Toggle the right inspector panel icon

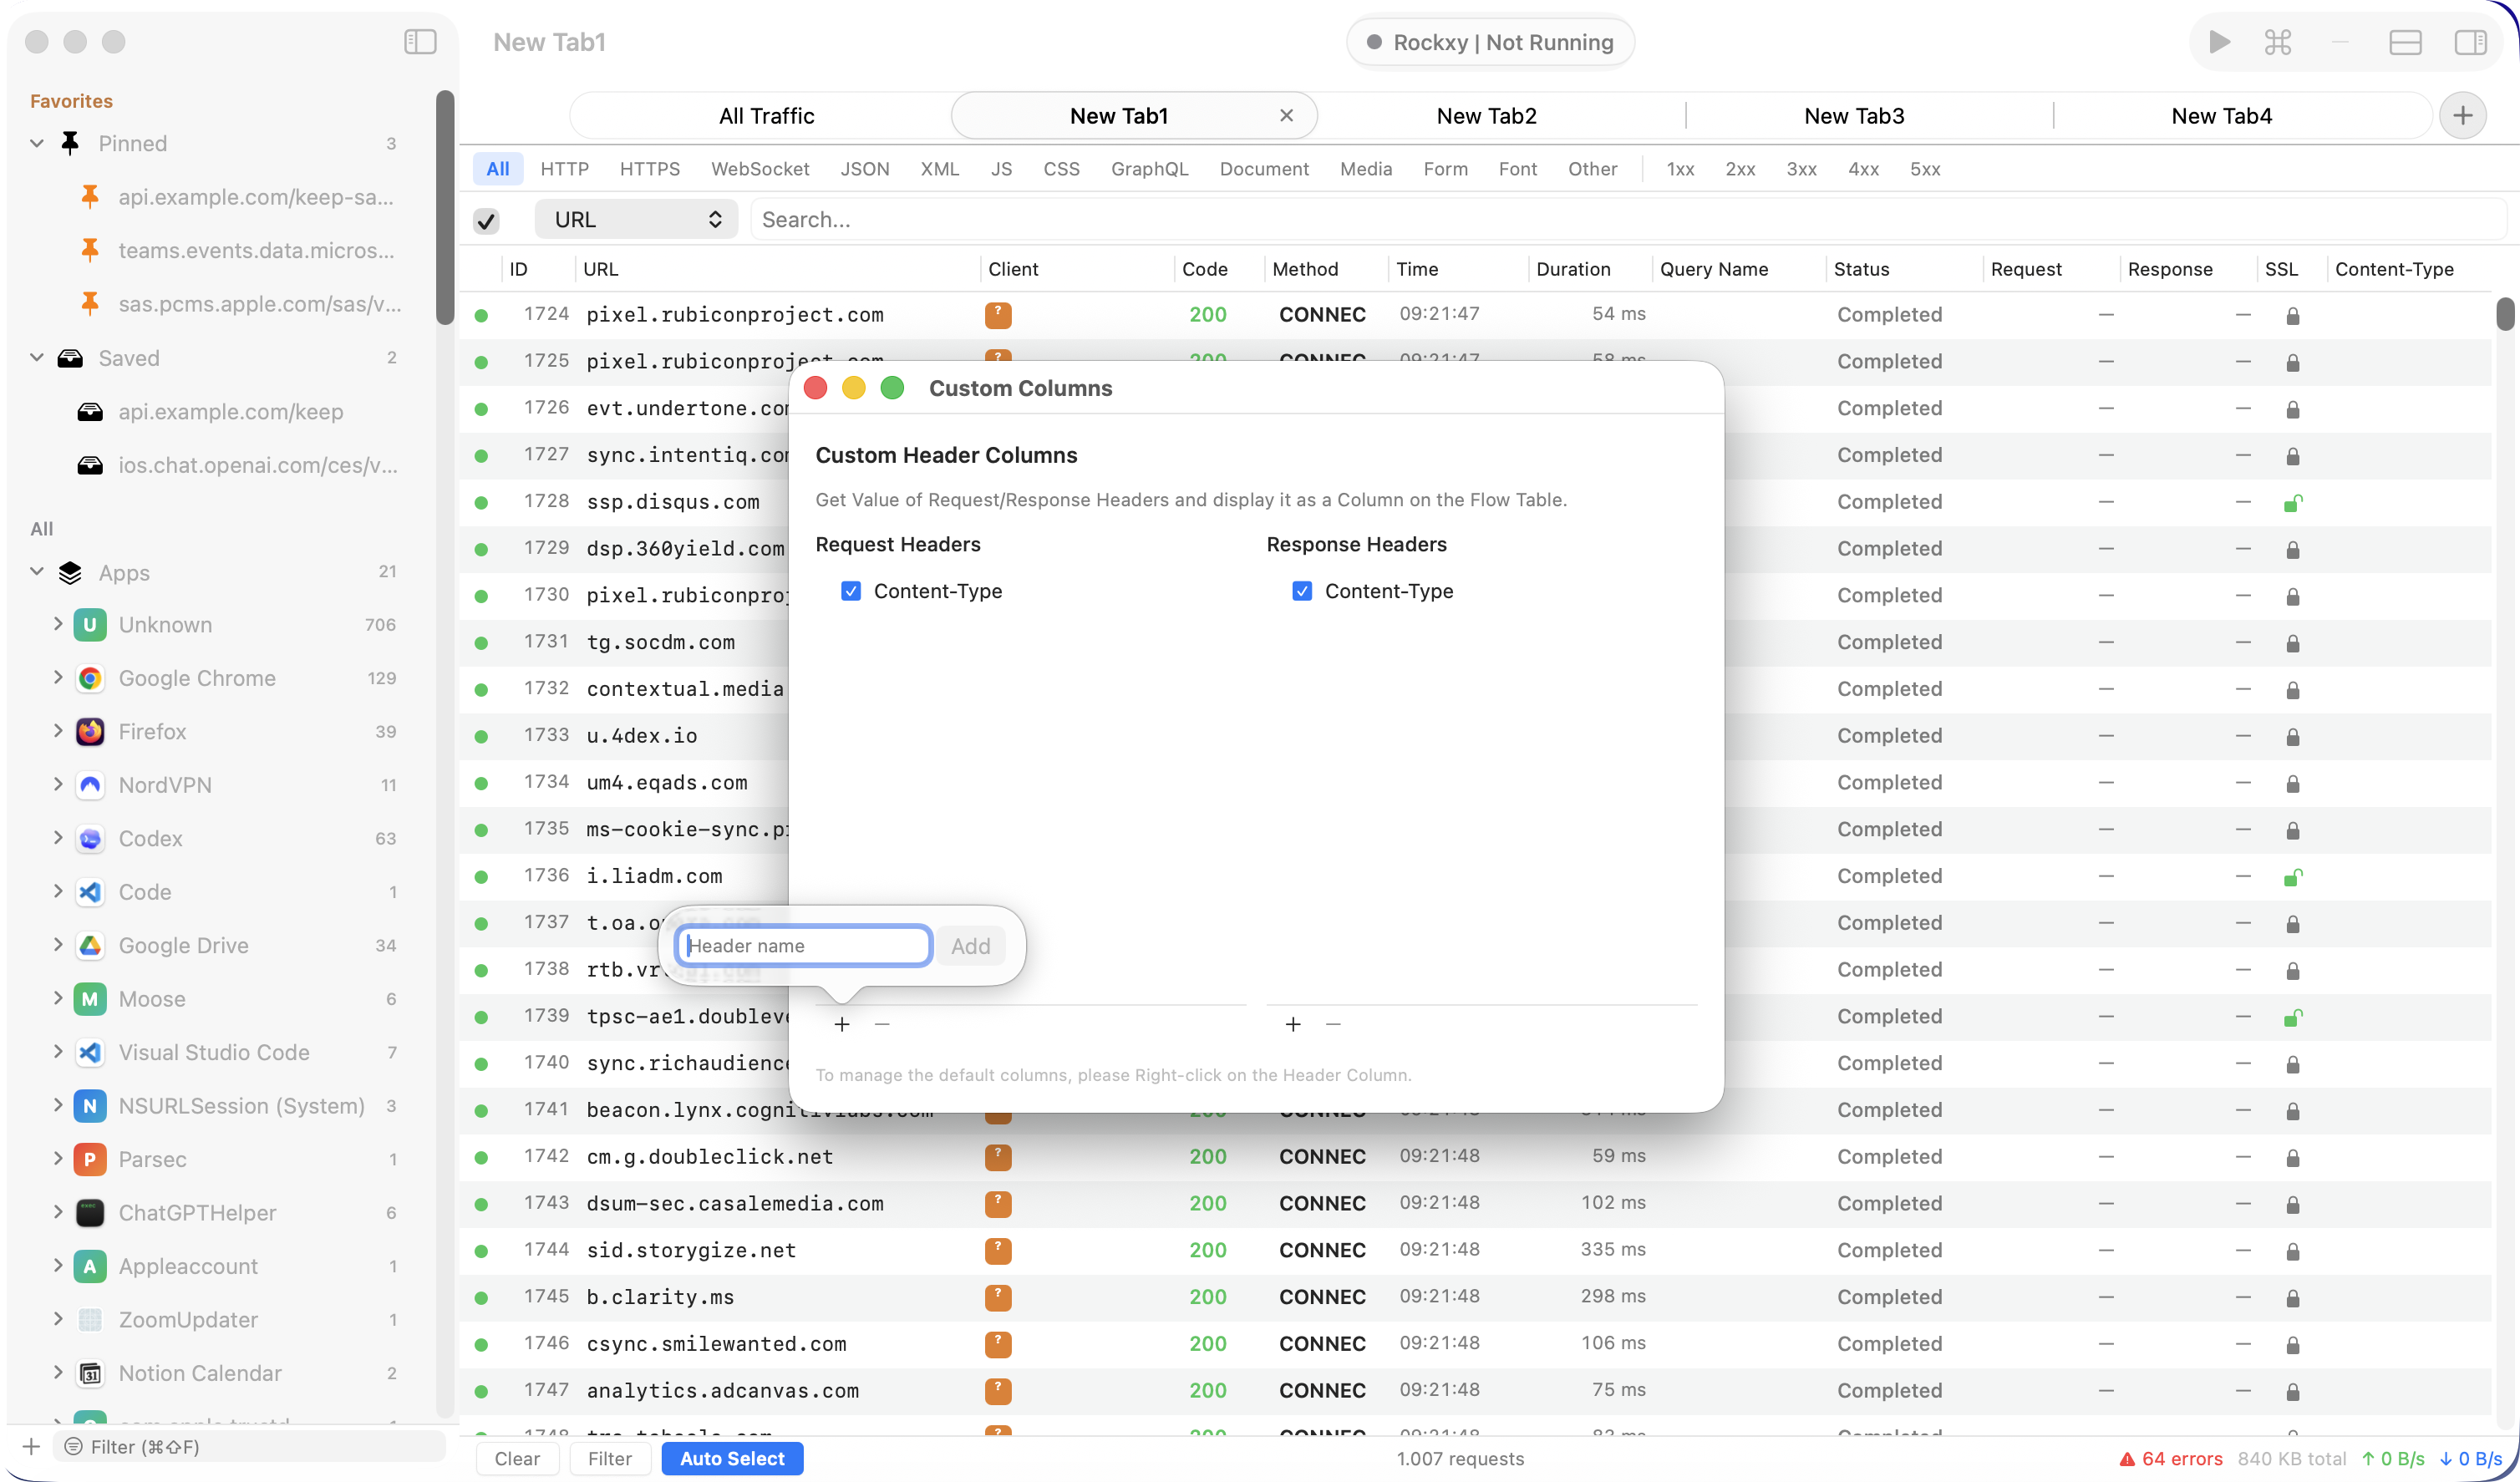(x=2470, y=42)
